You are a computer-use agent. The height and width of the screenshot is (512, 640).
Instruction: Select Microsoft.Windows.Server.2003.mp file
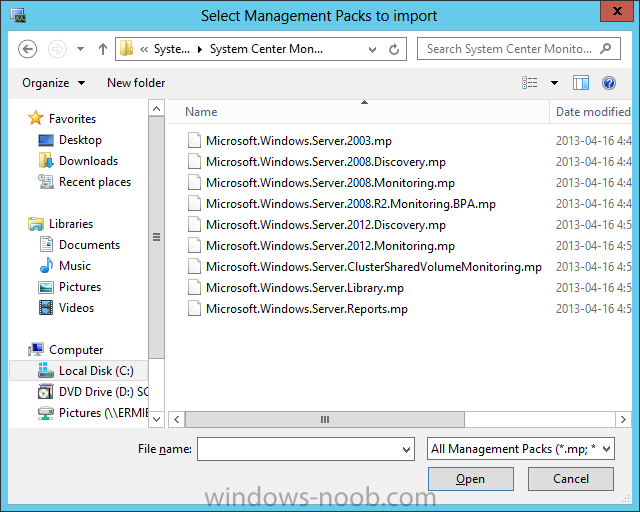click(298, 141)
